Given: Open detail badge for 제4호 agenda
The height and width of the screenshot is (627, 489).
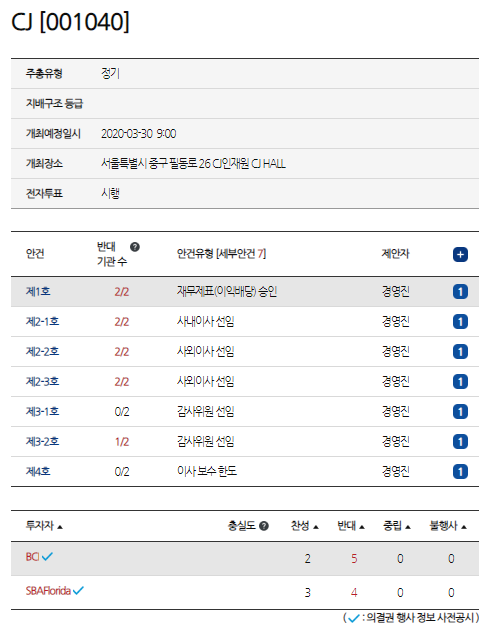Looking at the screenshot, I should (460, 471).
